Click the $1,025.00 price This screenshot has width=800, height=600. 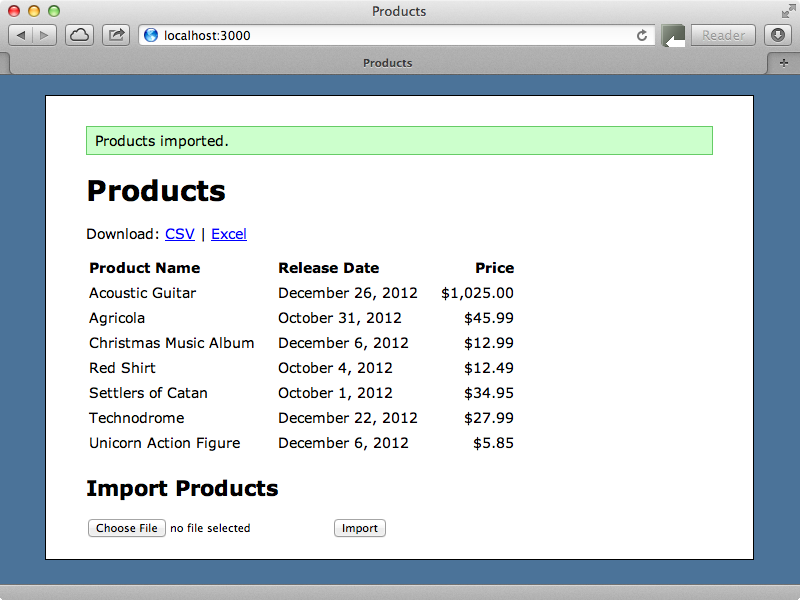click(478, 293)
